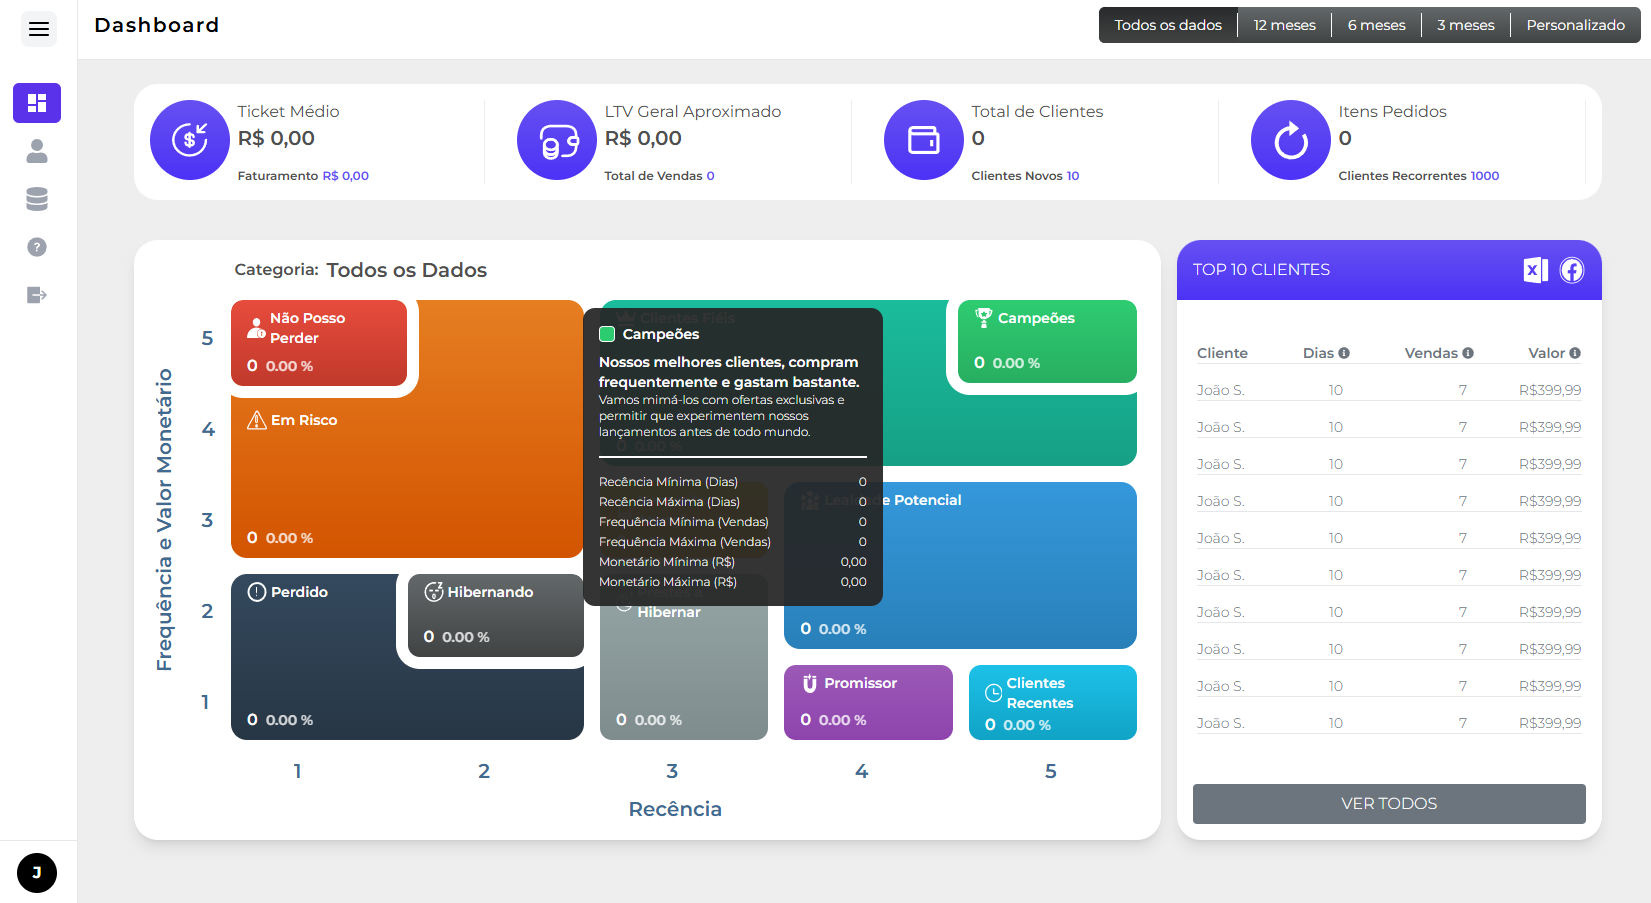Image resolution: width=1651 pixels, height=903 pixels.
Task: Click the J user avatar
Action: [37, 873]
